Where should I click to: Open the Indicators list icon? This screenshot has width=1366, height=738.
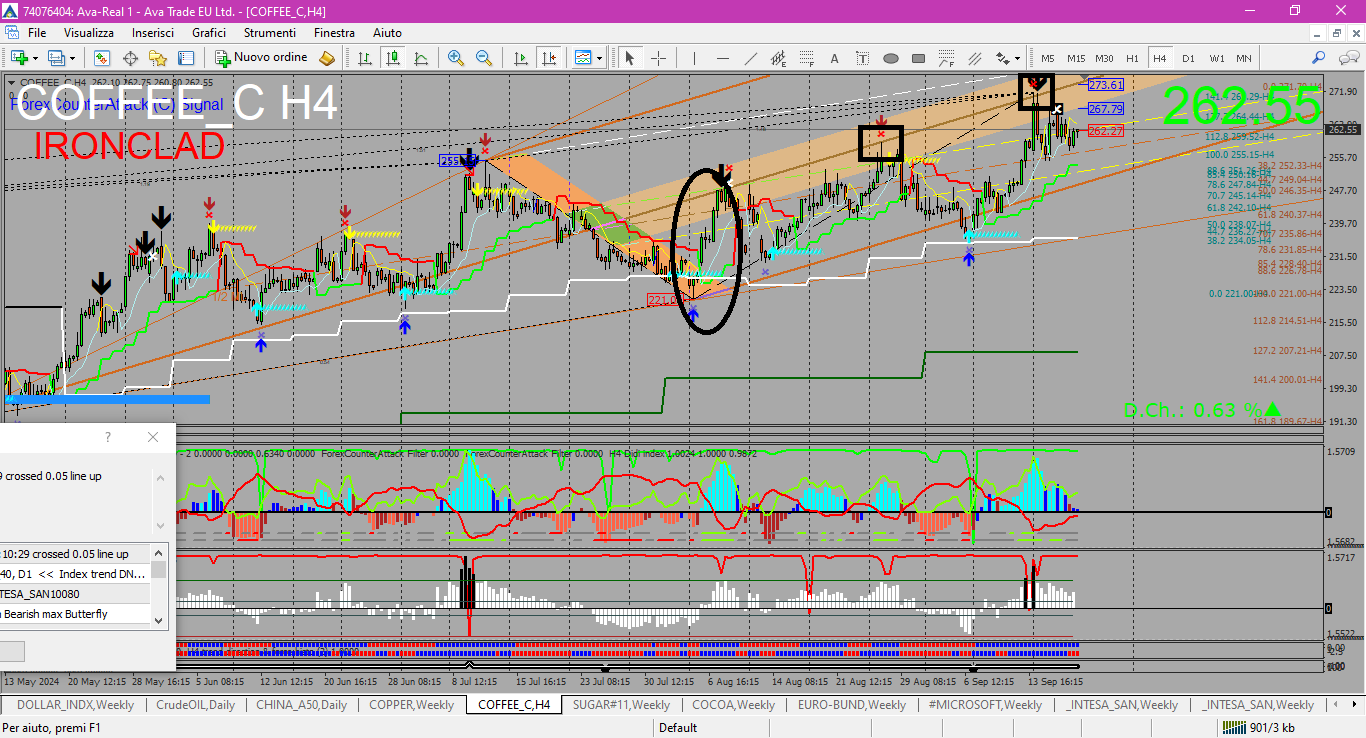(x=583, y=58)
